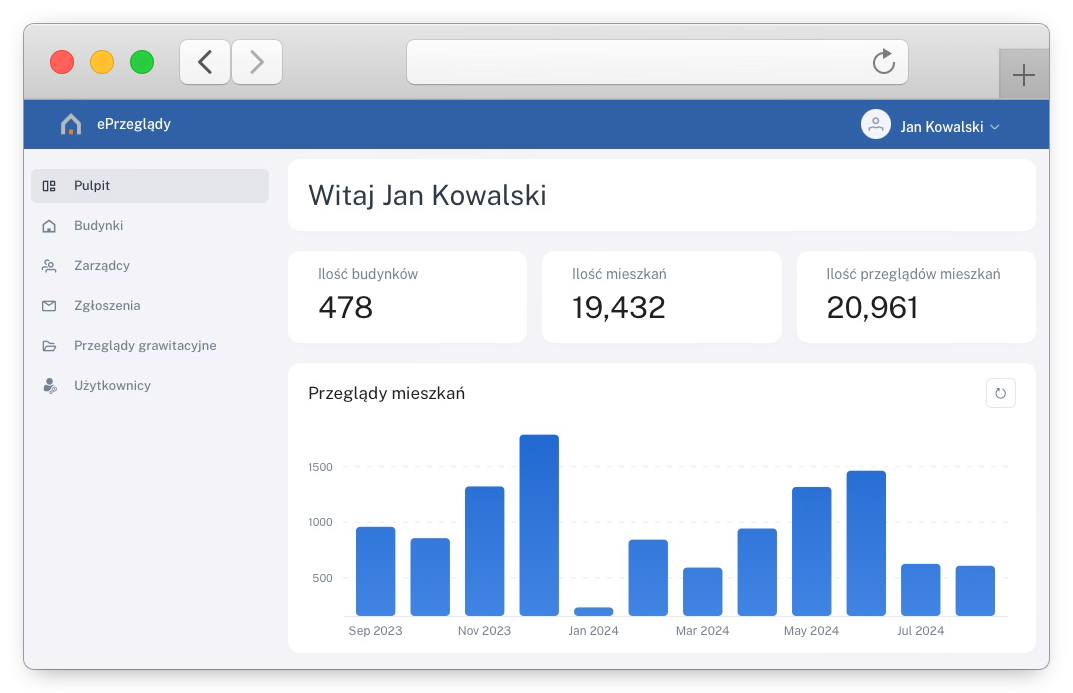Click the ePrzeglądy brand link

[134, 125]
